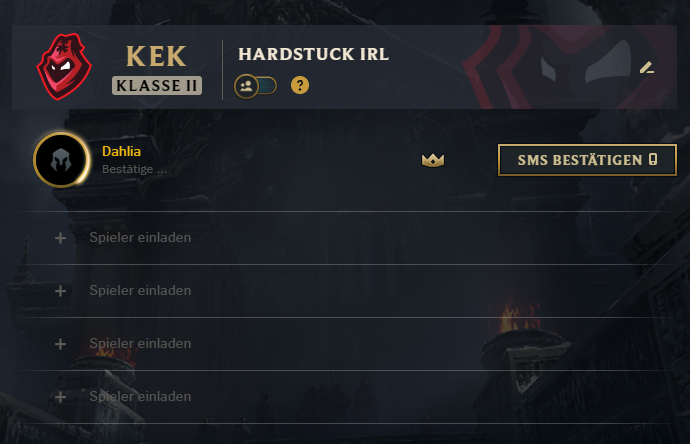
Task: Click the player name Dahlia
Action: pyautogui.click(x=121, y=151)
